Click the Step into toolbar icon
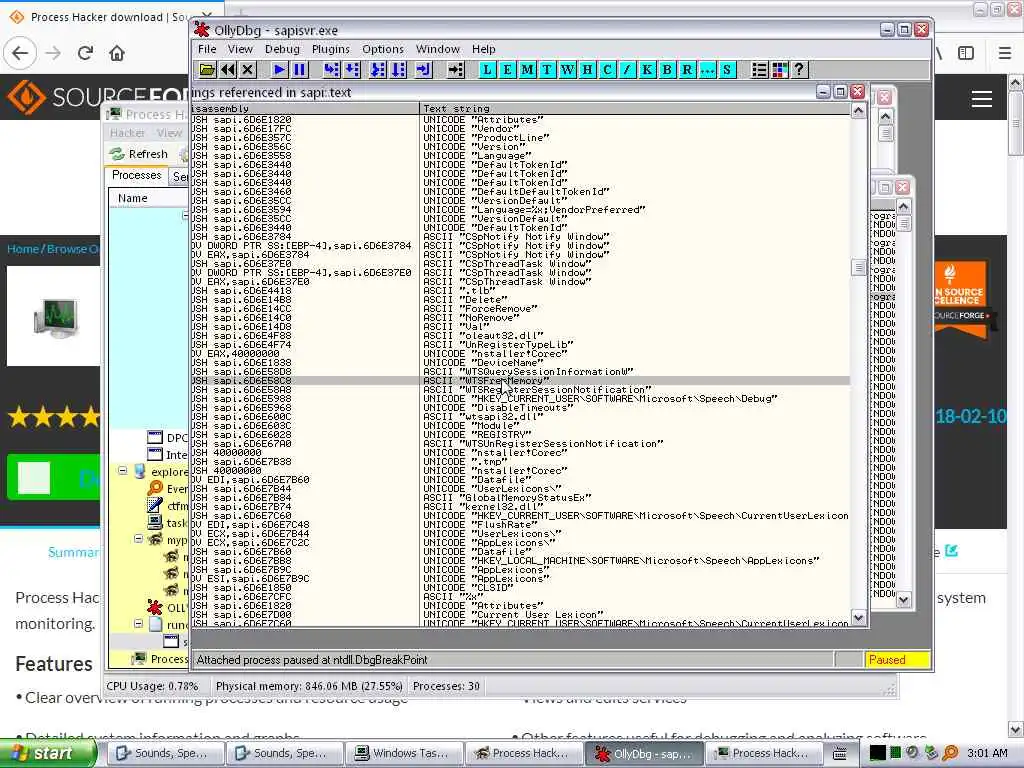Viewport: 1024px width, 768px height. [x=332, y=70]
